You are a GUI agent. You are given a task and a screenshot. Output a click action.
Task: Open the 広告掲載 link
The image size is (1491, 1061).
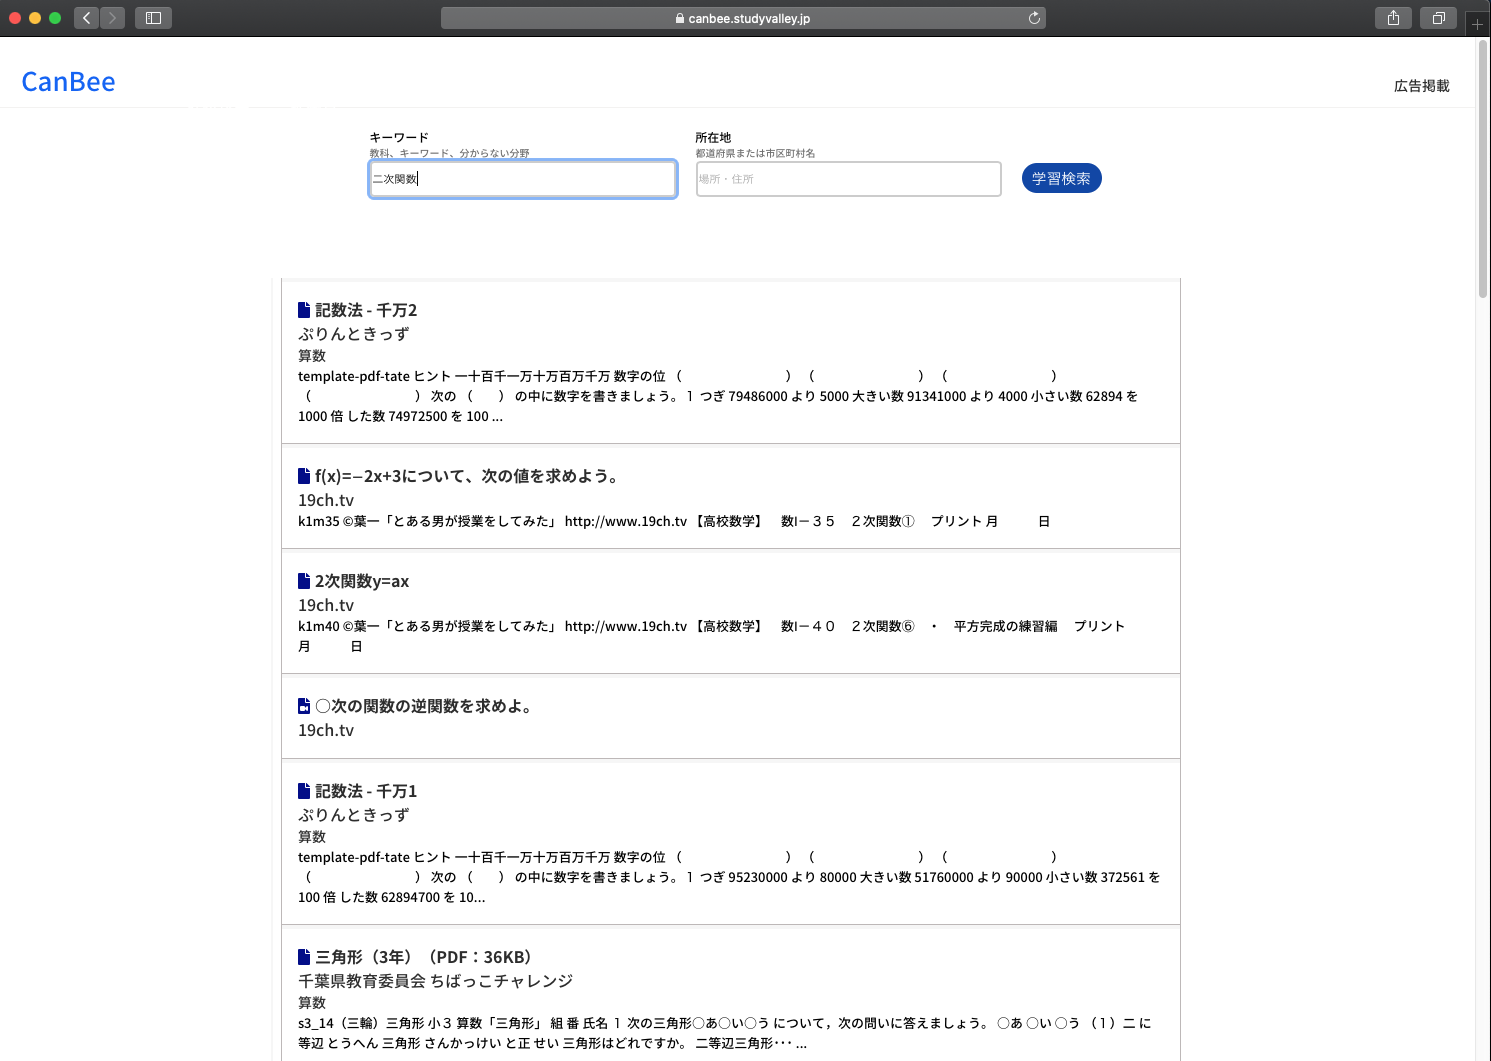[x=1421, y=86]
